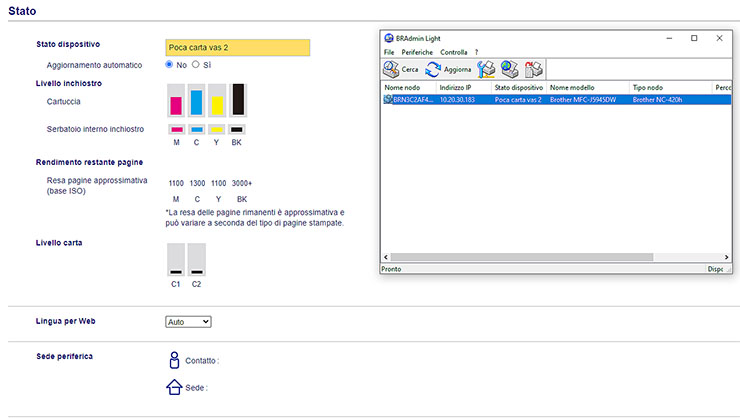This screenshot has width=740, height=418.
Task: Open the Controlla menu
Action: (x=453, y=52)
